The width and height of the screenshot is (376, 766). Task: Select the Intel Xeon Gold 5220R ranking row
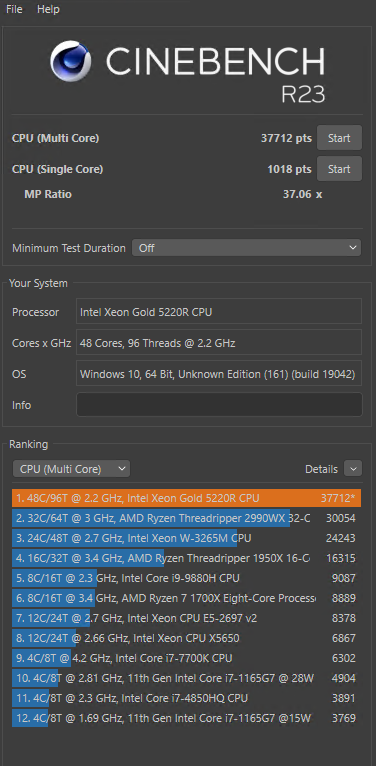(x=187, y=498)
